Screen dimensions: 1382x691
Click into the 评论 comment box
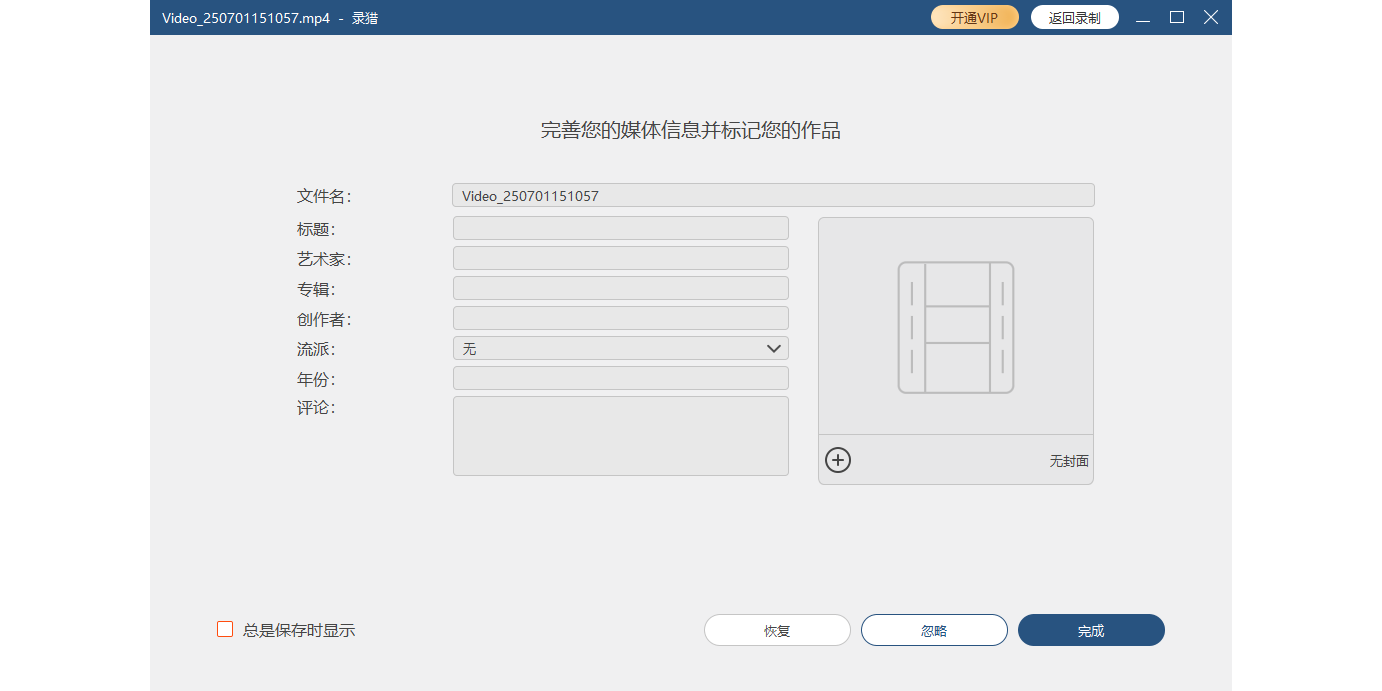point(621,436)
